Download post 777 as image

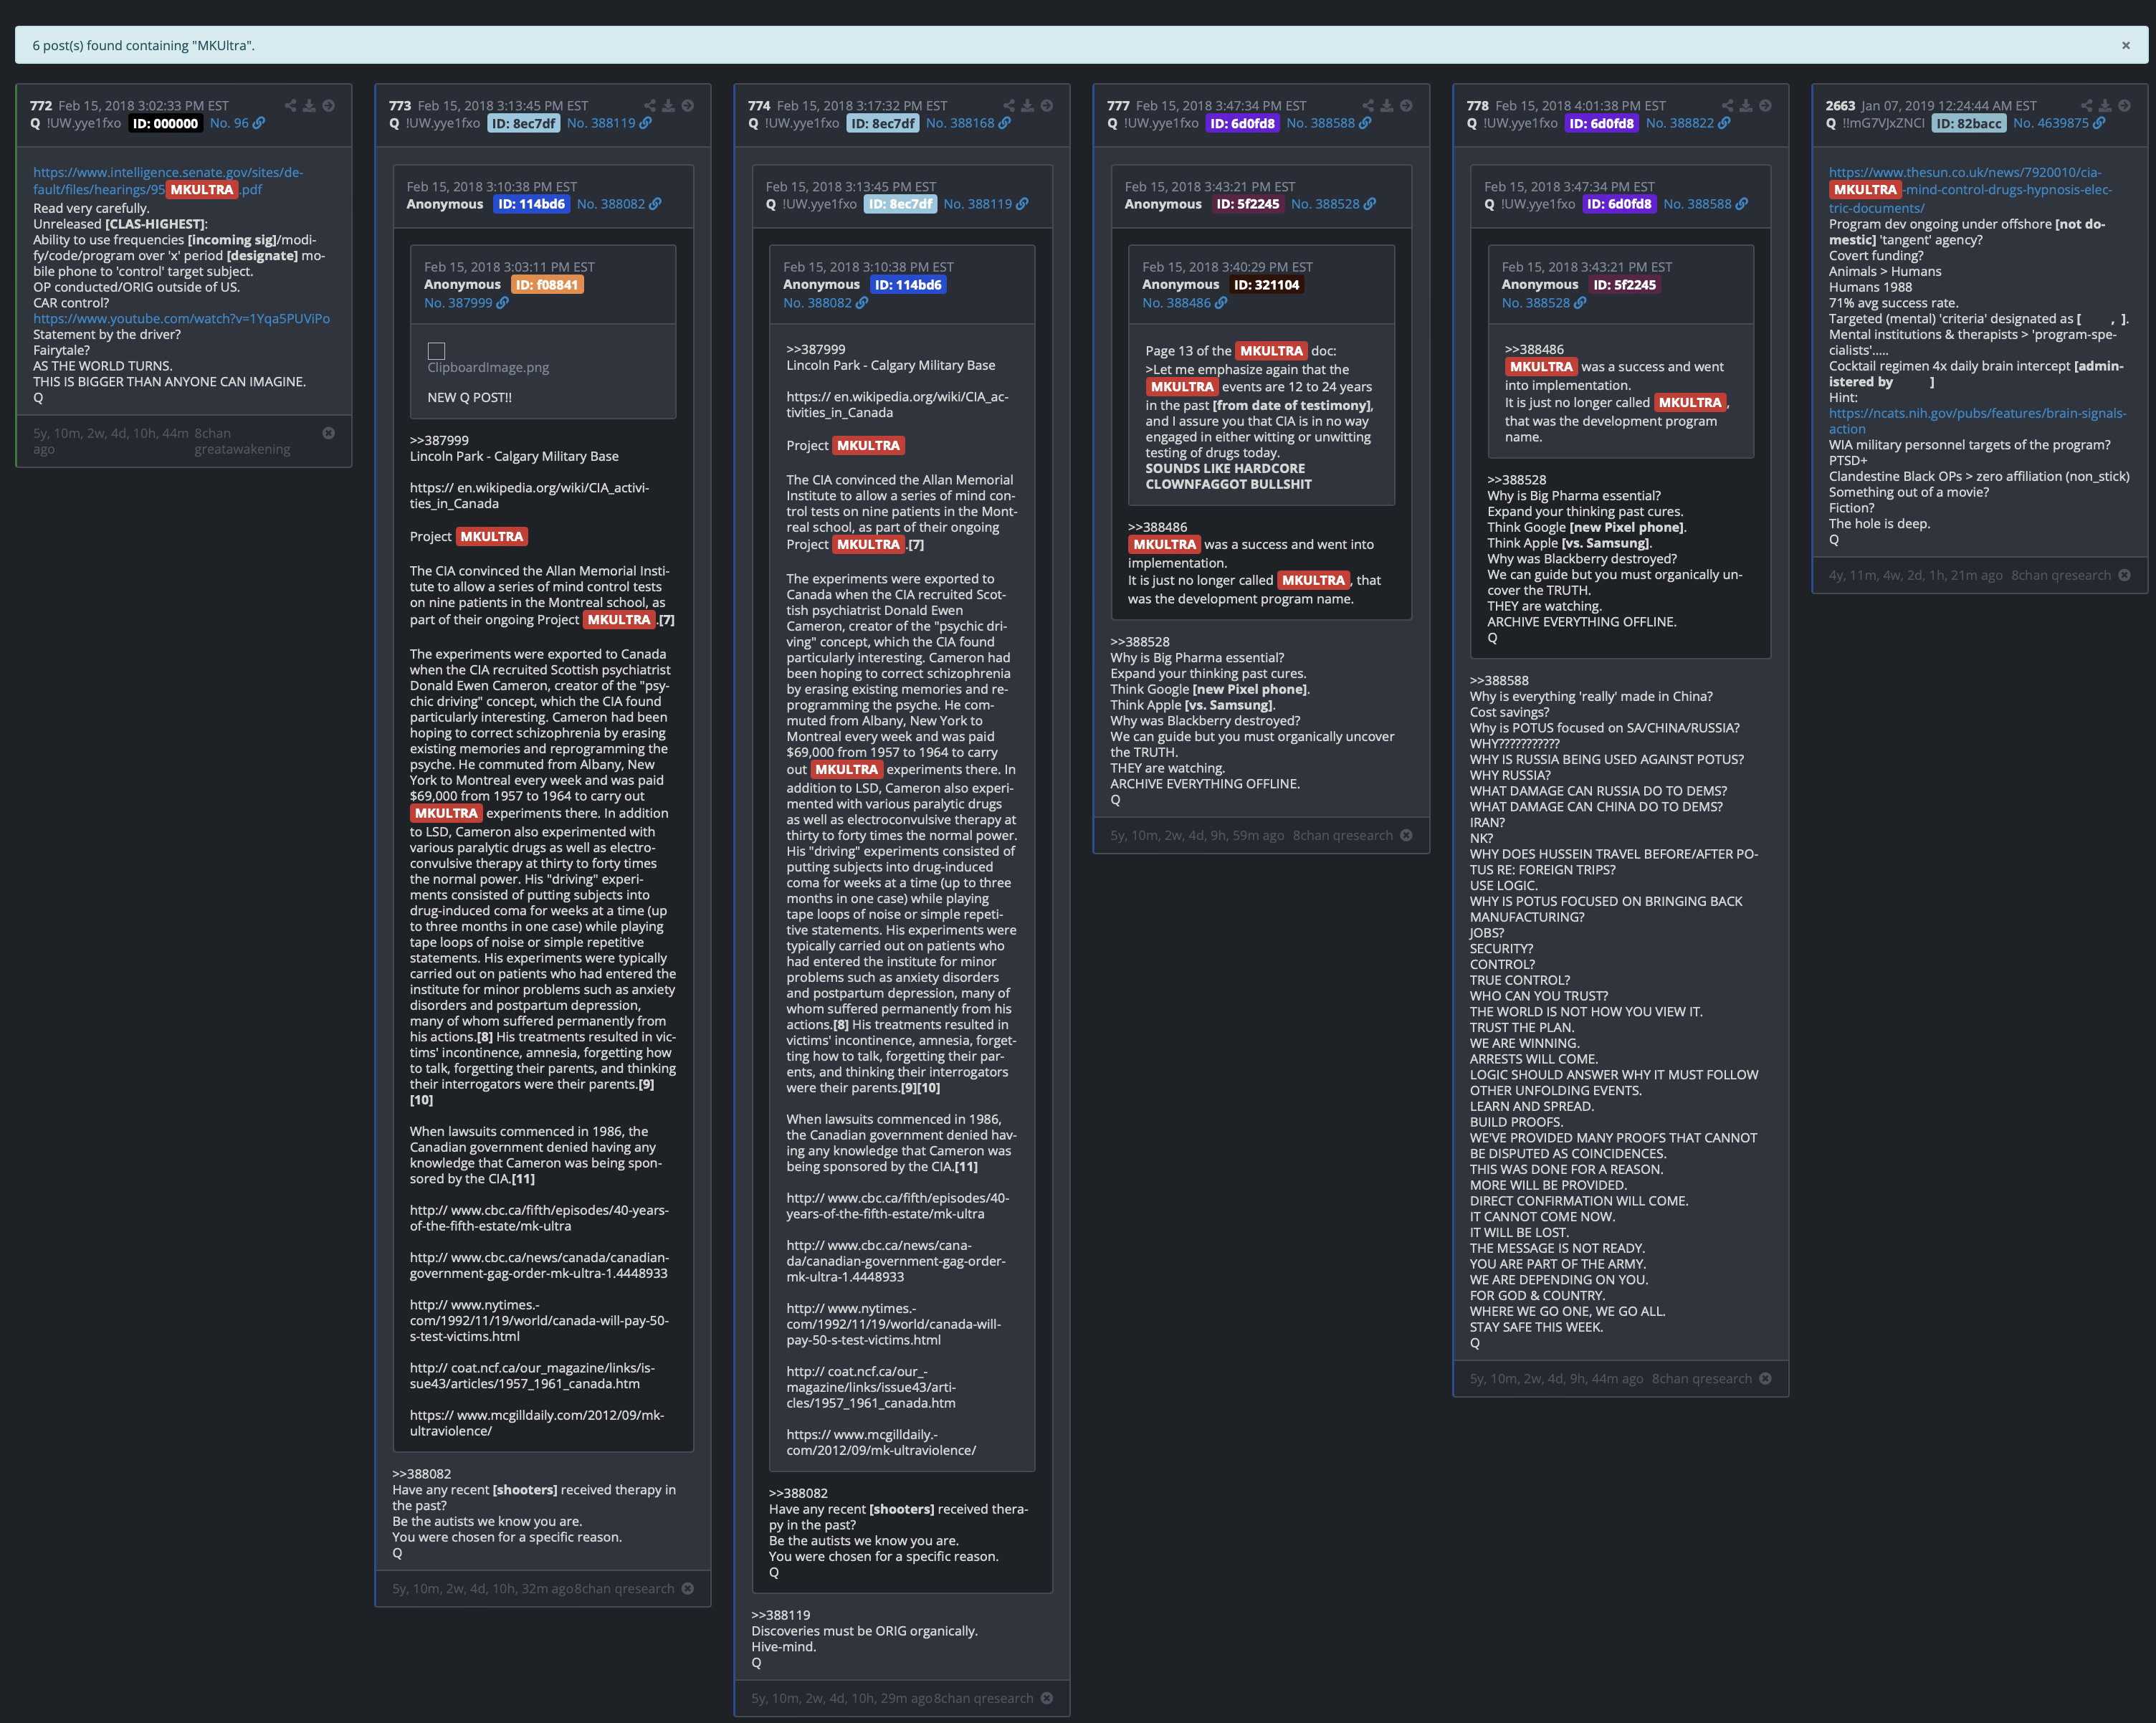[1387, 106]
